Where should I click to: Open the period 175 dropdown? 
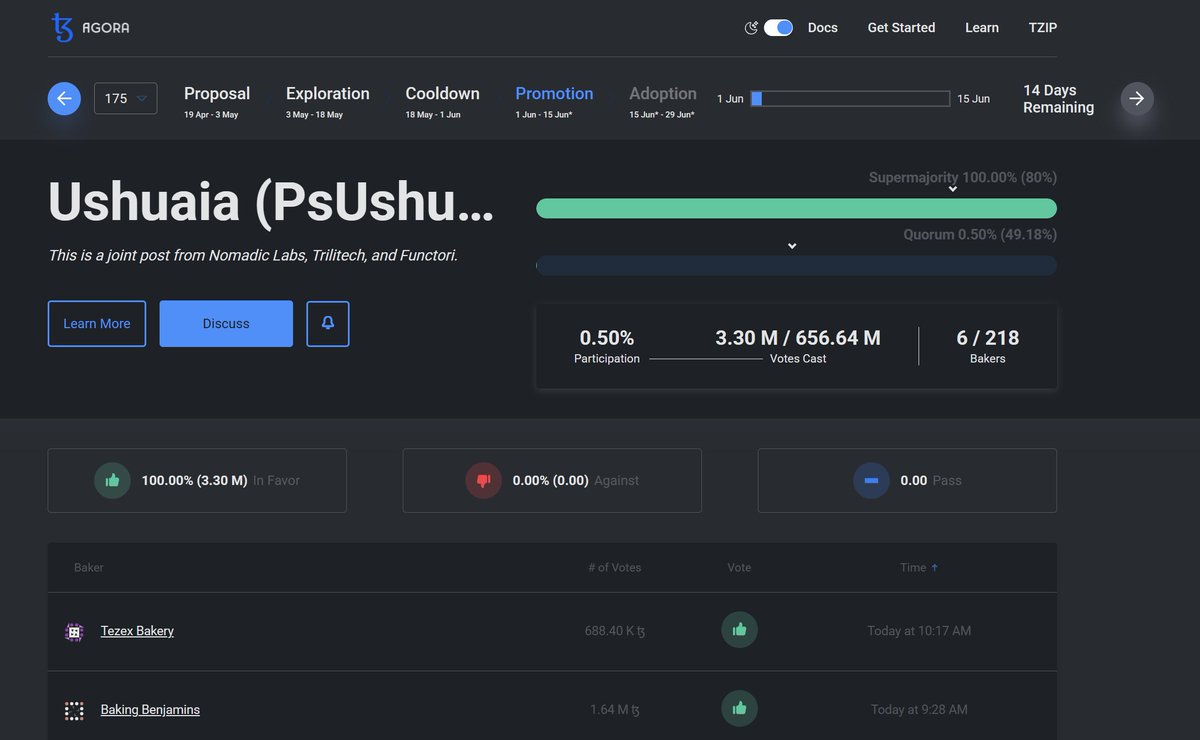(x=126, y=98)
